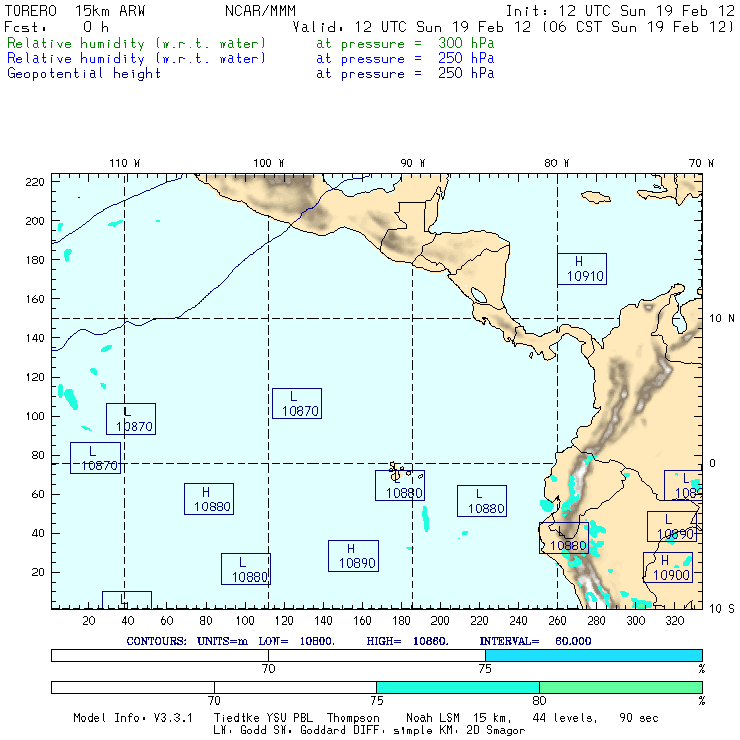Click the '70' label under the upper colorbar
The height and width of the screenshot is (740, 740).
(x=269, y=669)
